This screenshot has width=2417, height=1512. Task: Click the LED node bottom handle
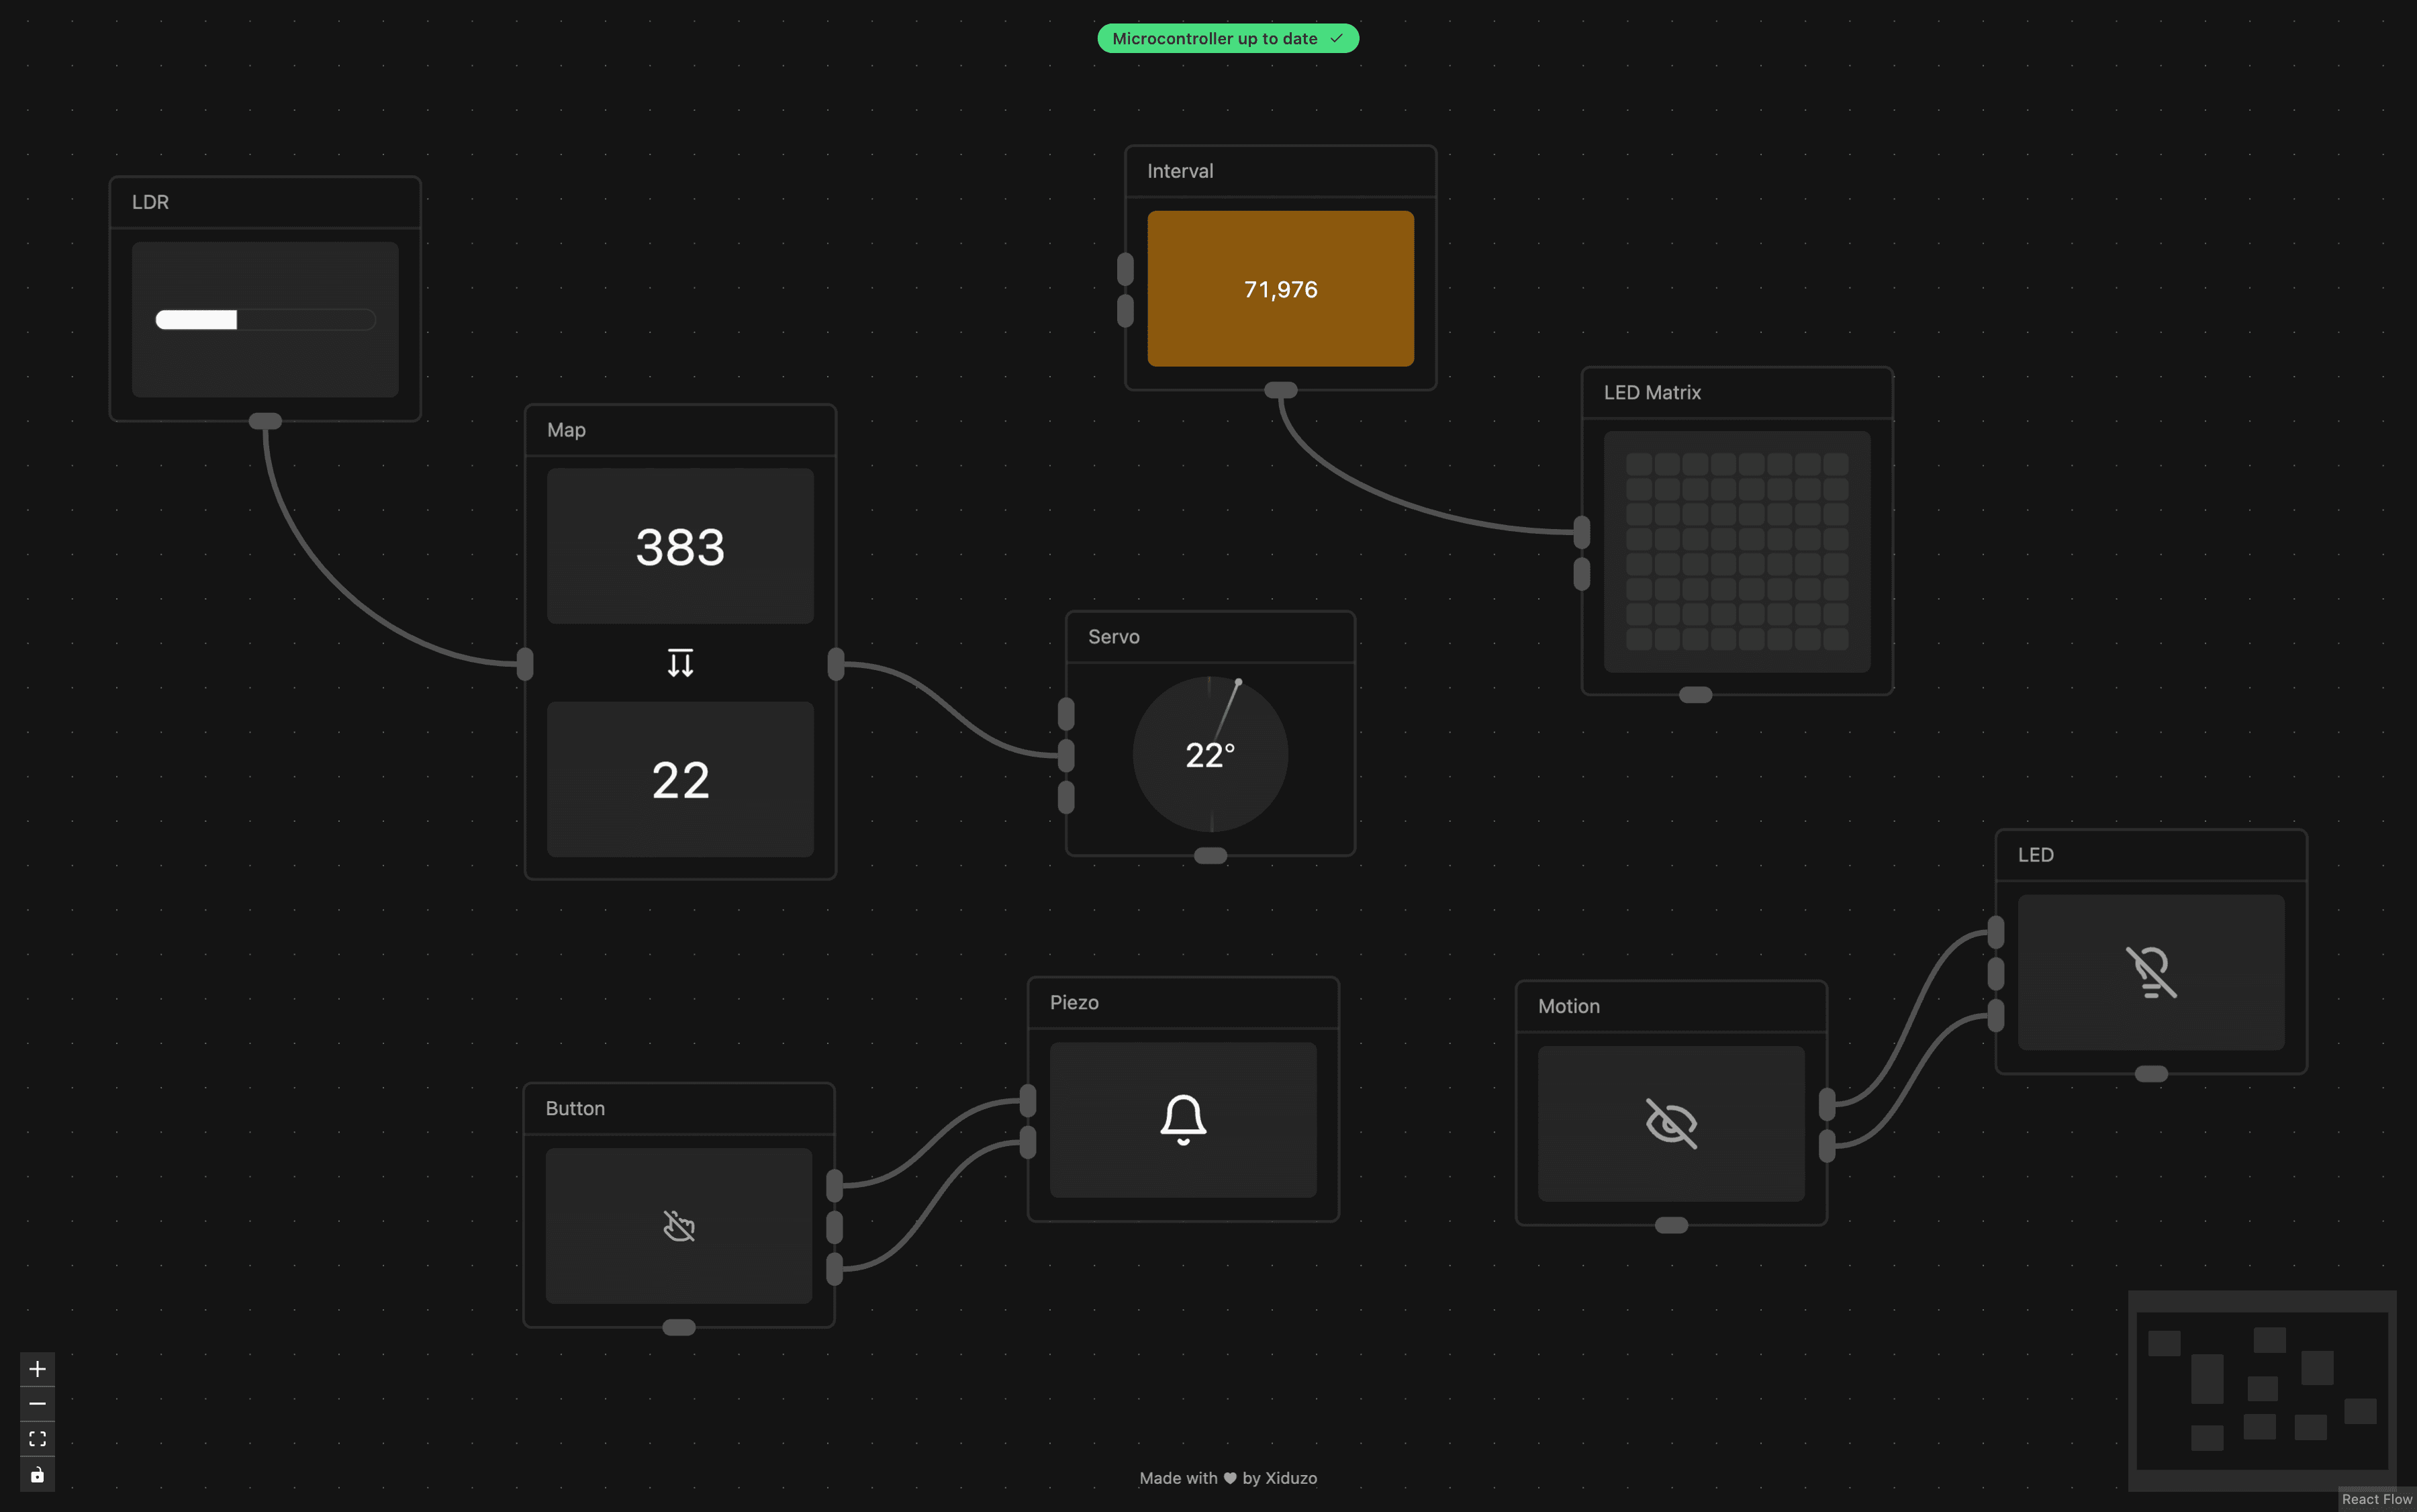coord(2151,1074)
